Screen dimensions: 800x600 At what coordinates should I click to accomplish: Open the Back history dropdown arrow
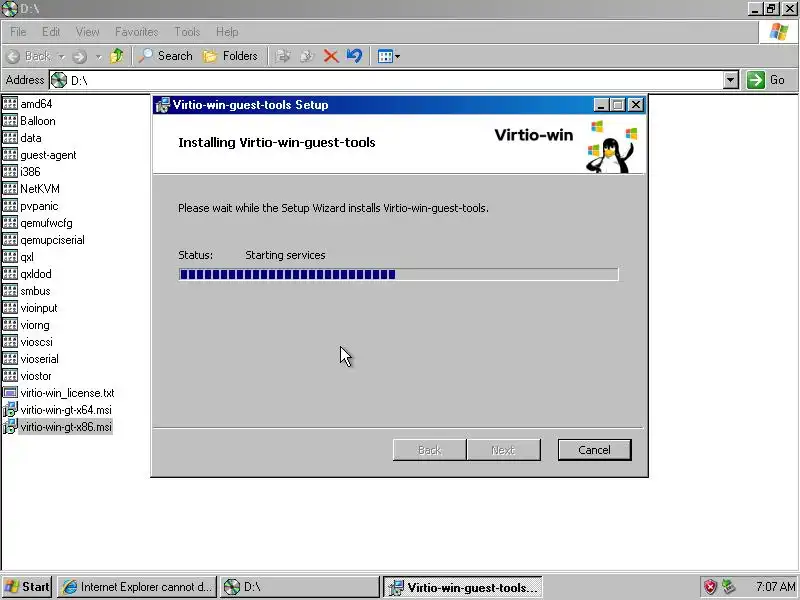pyautogui.click(x=61, y=56)
